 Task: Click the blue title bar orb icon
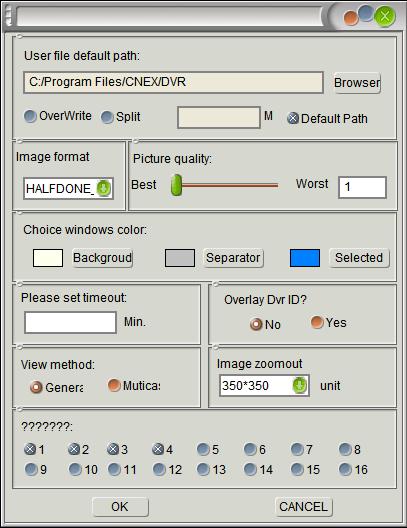pyautogui.click(x=366, y=13)
